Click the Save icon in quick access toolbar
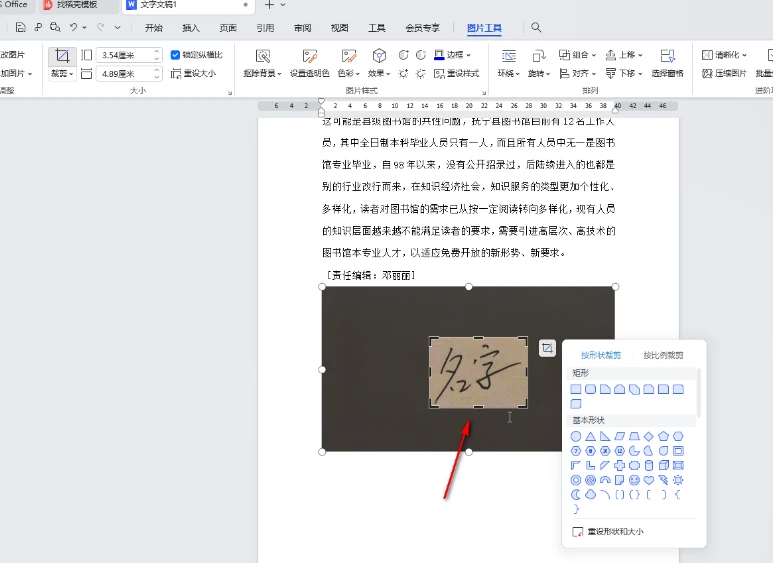Screen dimensions: 773x563 click(x=20, y=27)
